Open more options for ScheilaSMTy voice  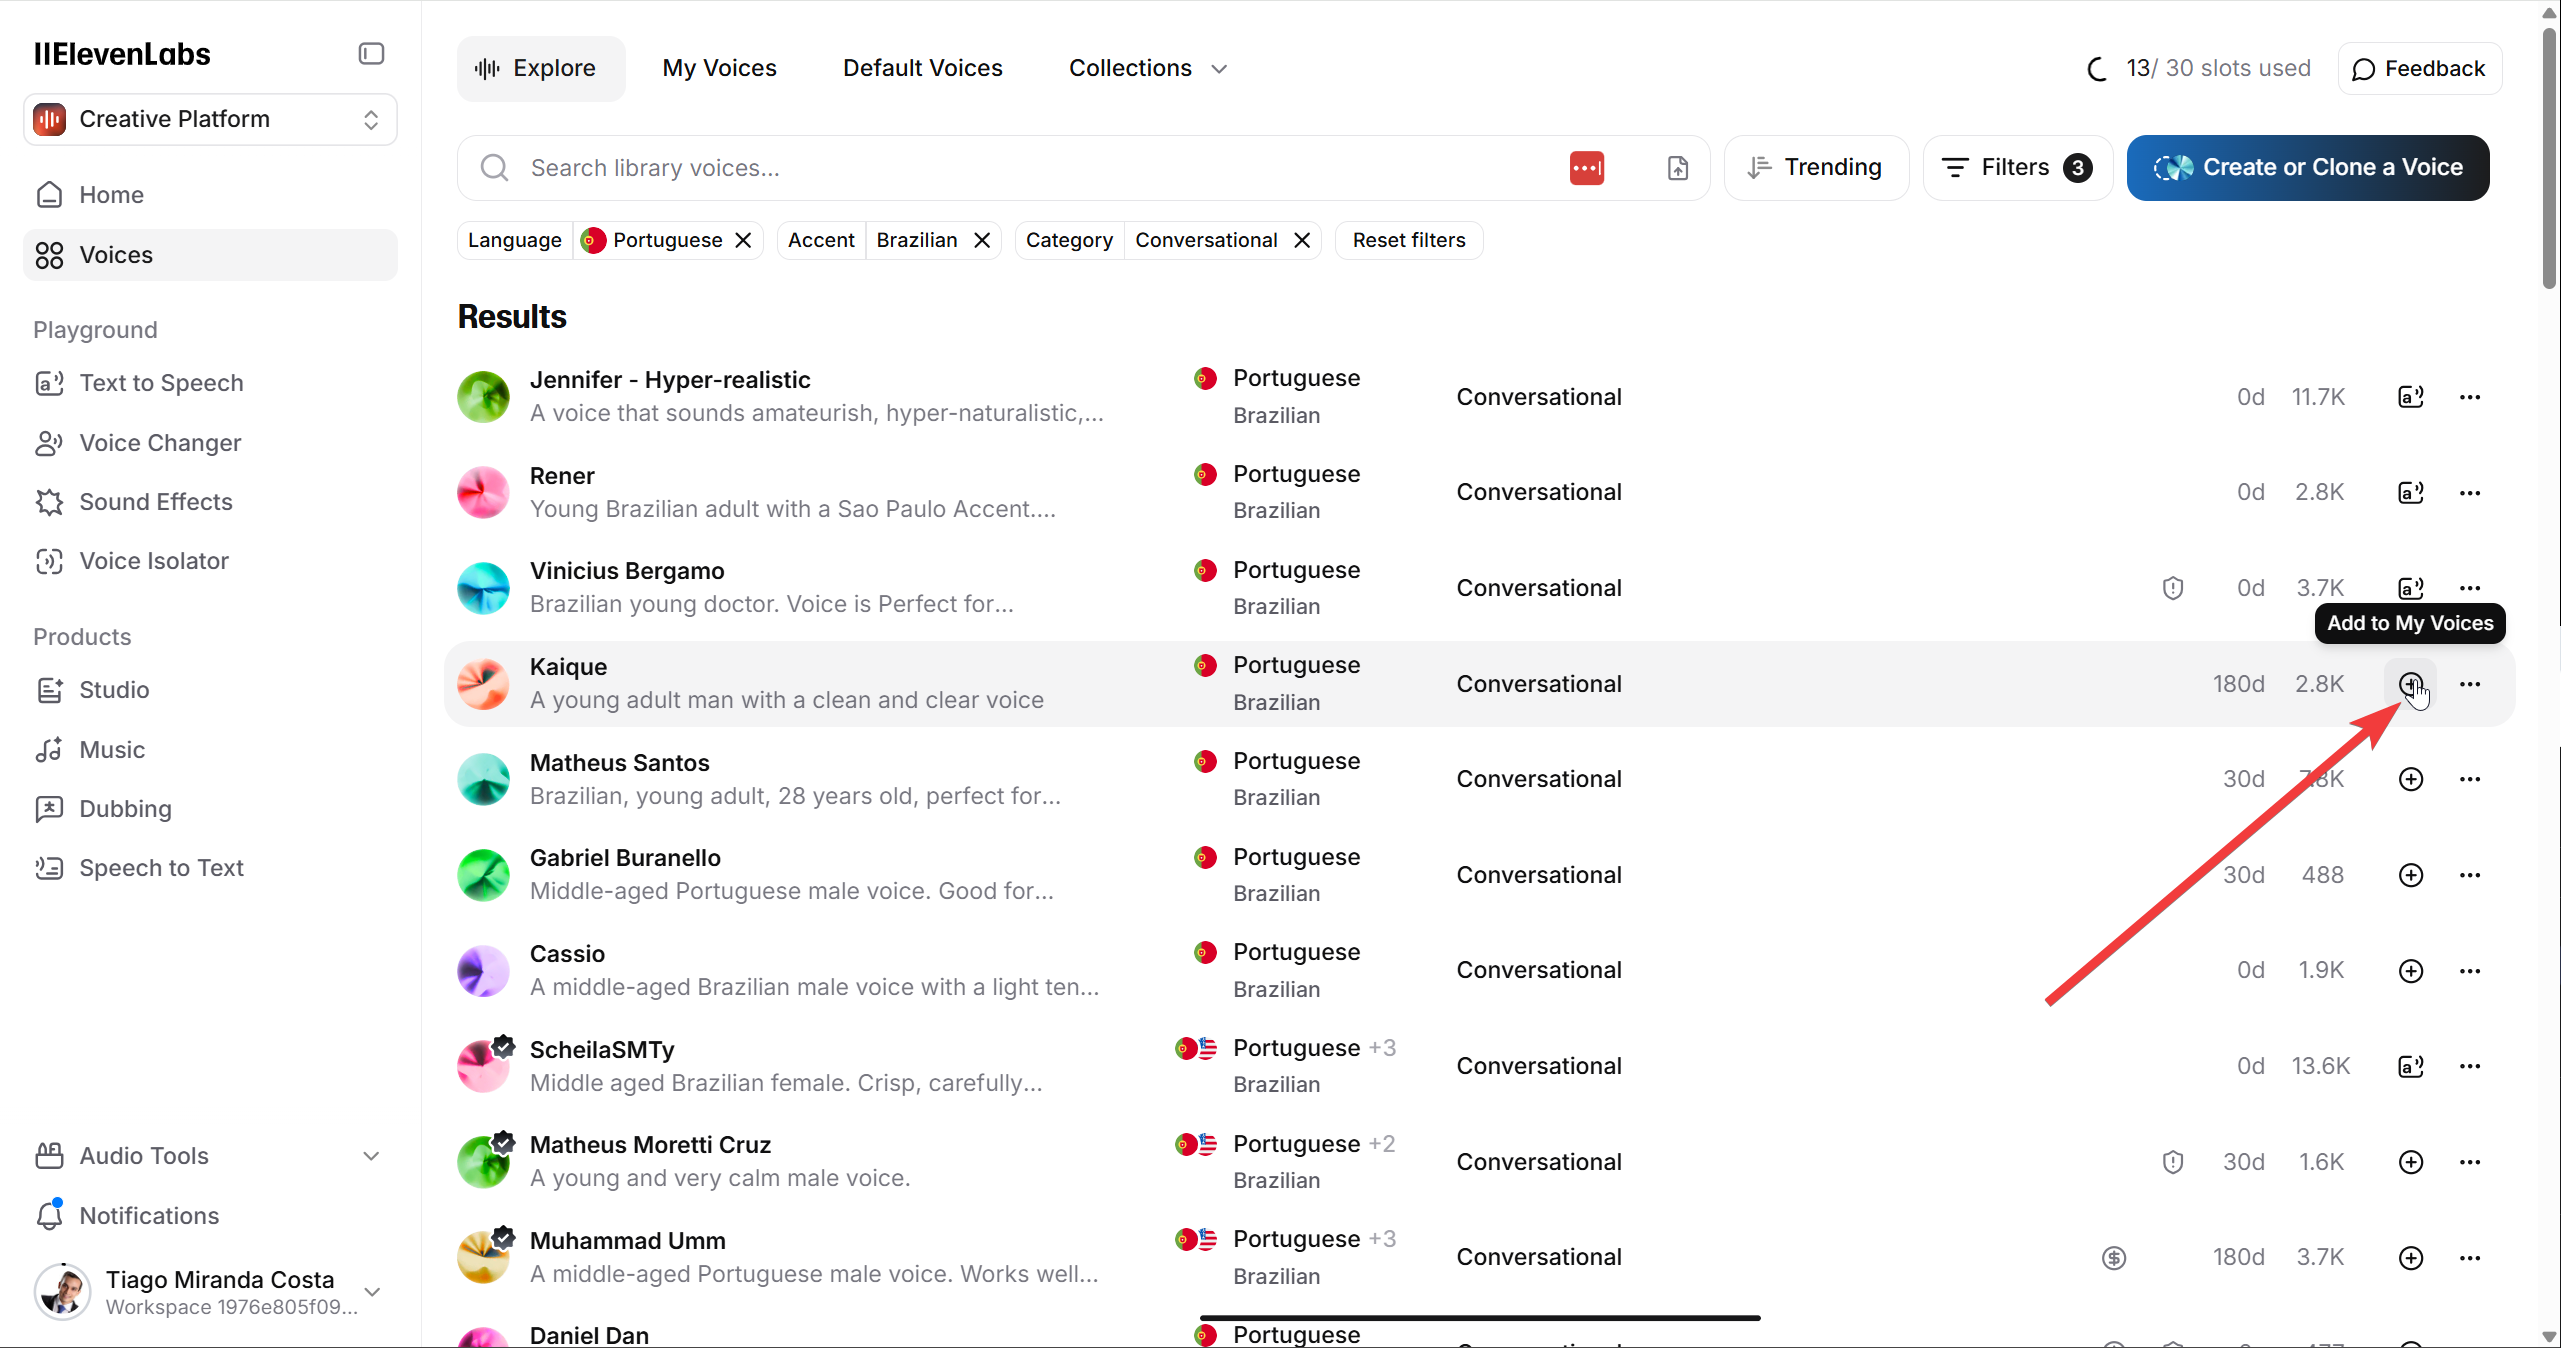tap(2469, 1066)
